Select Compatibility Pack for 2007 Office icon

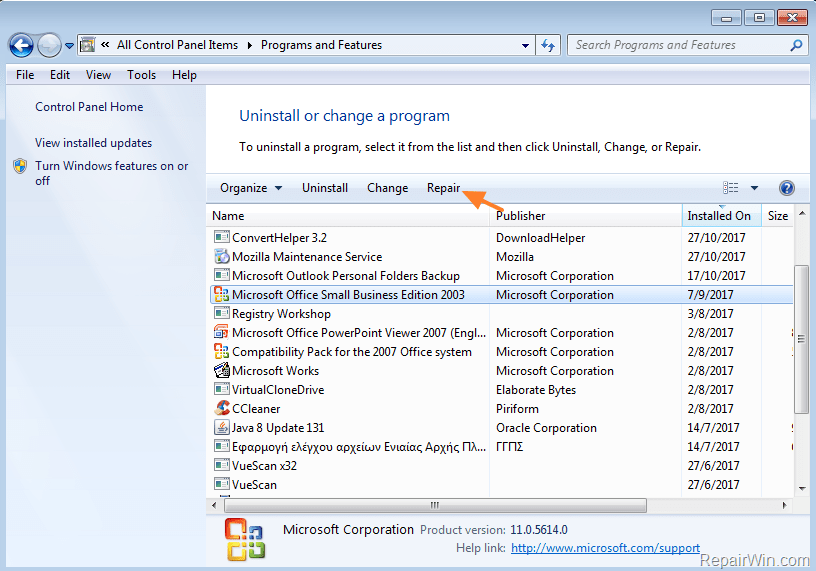(222, 352)
